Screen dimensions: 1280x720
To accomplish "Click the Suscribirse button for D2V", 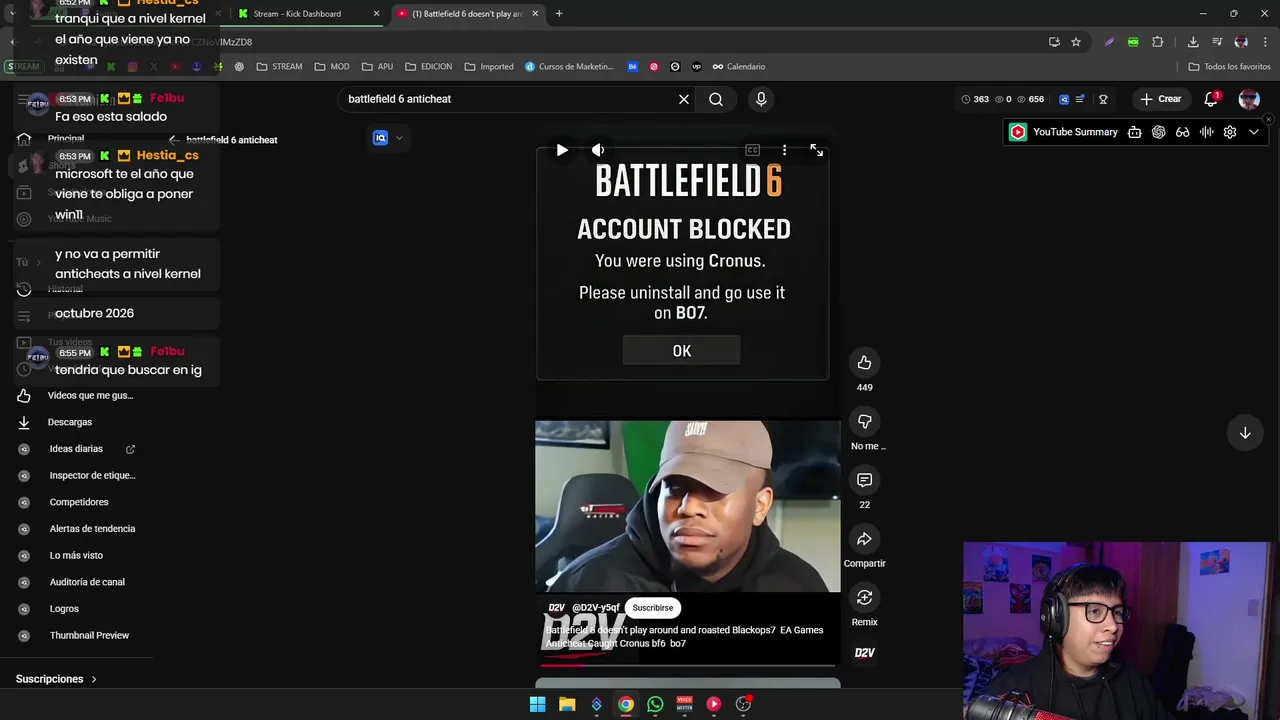I will click(x=652, y=608).
